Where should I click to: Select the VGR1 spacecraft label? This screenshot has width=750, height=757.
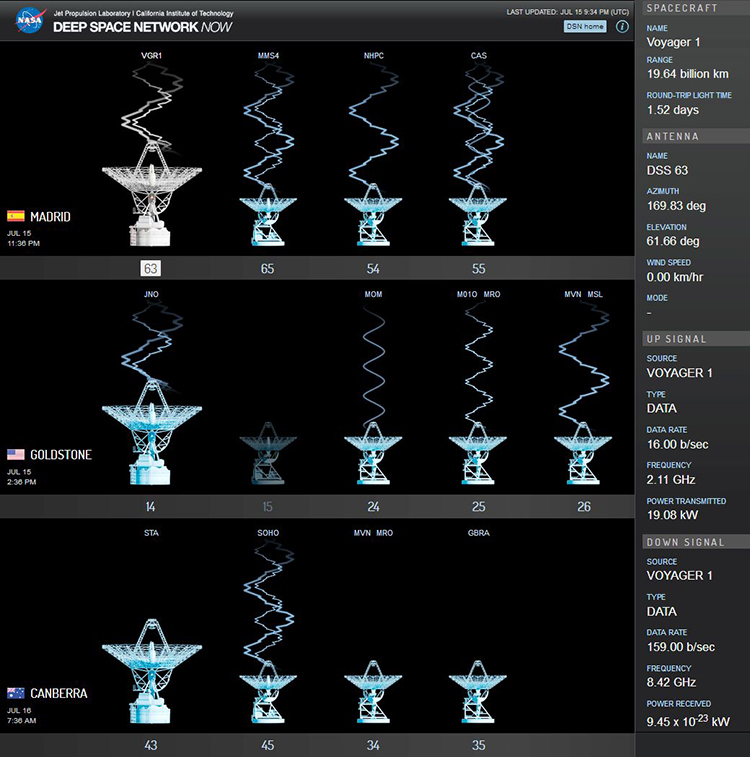[151, 56]
